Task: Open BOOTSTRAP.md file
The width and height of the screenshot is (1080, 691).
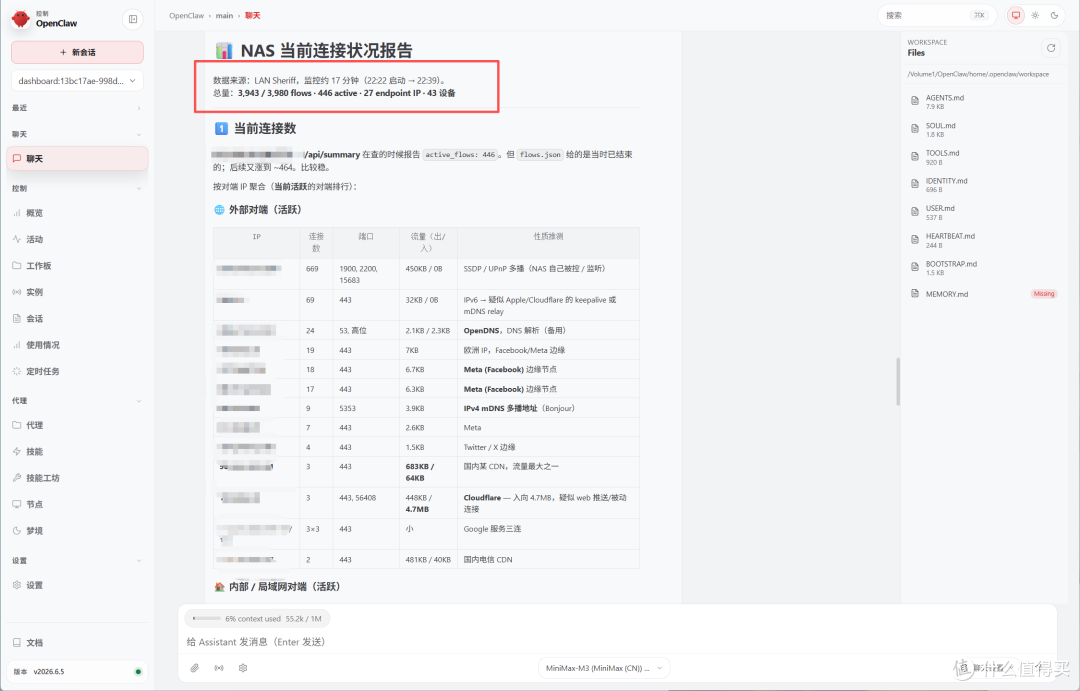Action: click(x=984, y=267)
